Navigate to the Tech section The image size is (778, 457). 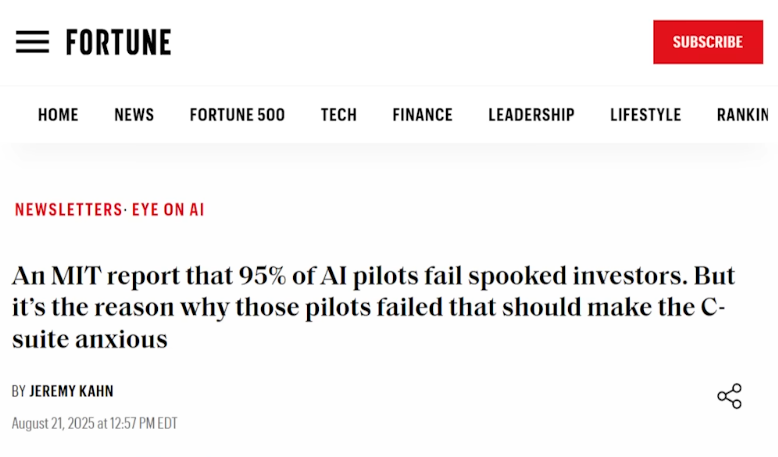(x=339, y=115)
